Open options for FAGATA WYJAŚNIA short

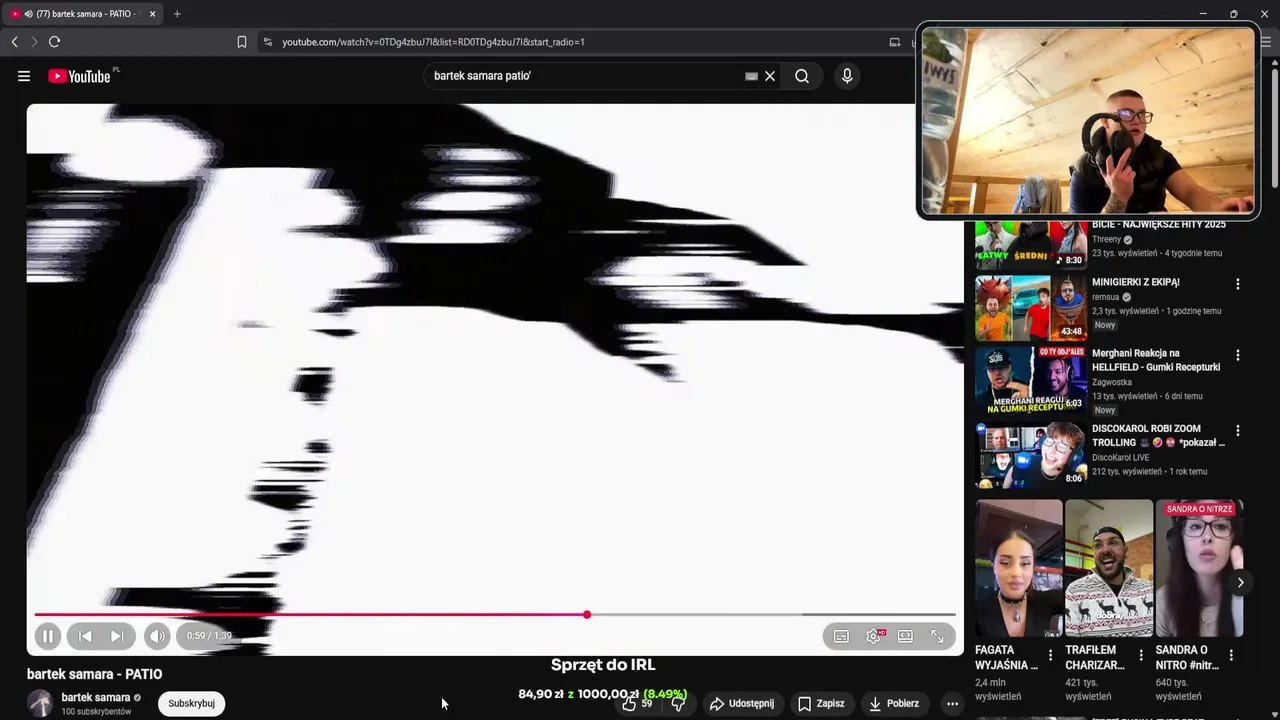[x=1050, y=656]
